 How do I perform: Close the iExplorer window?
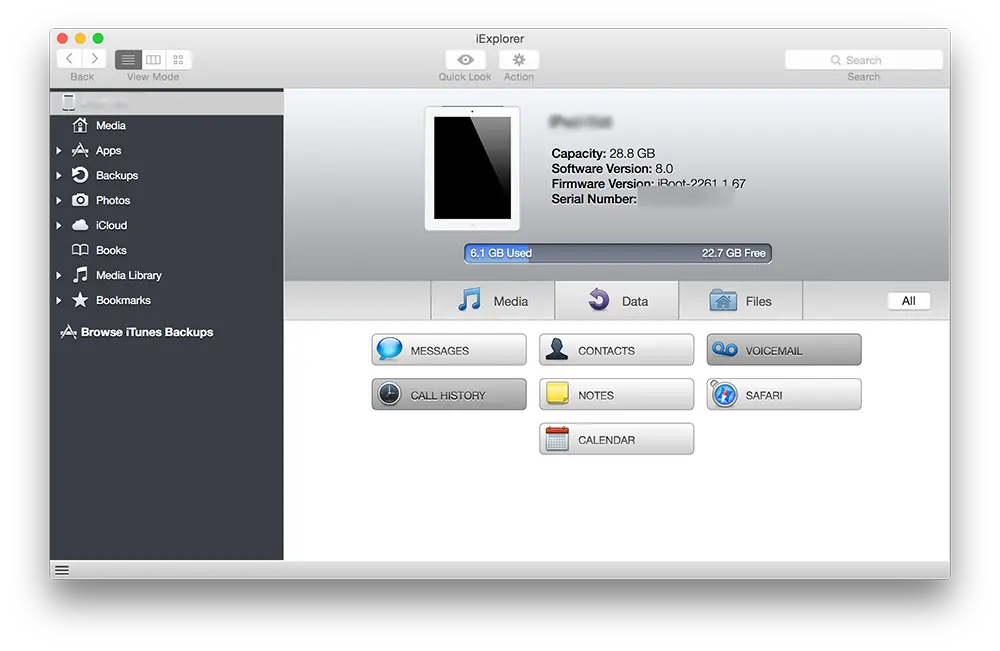62,38
